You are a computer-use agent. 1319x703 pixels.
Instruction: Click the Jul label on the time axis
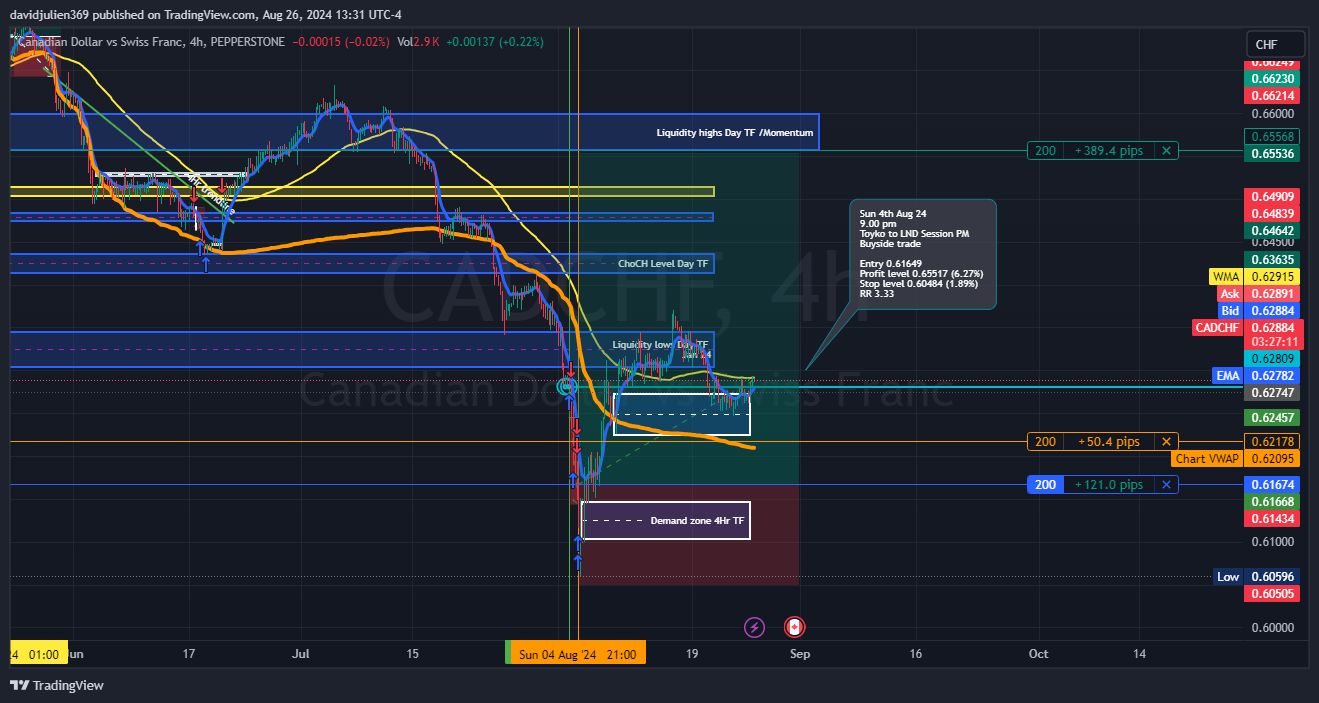point(300,654)
